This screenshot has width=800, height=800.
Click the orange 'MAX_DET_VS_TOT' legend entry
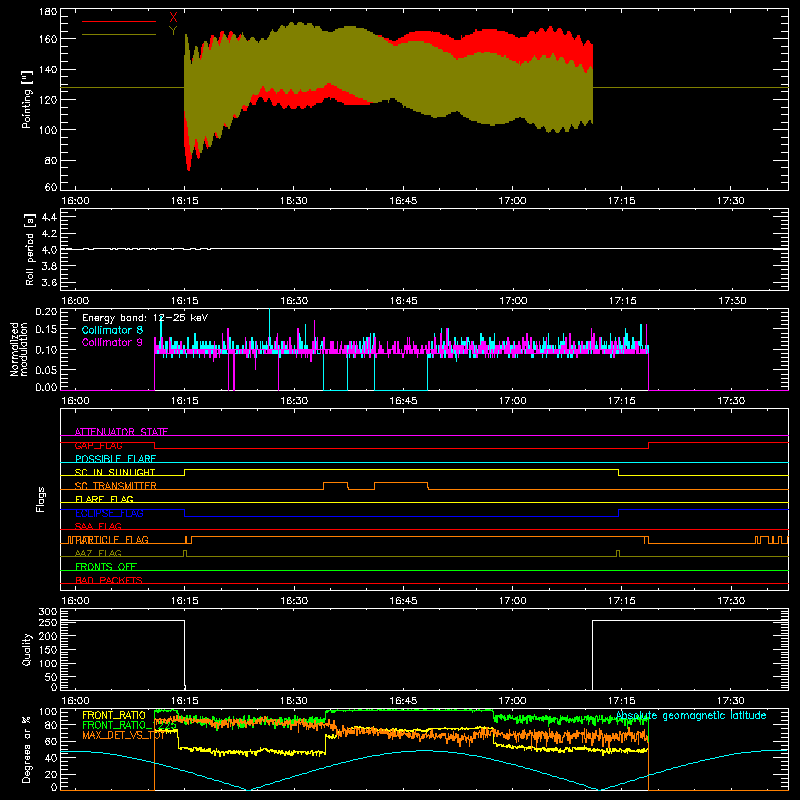coord(123,735)
